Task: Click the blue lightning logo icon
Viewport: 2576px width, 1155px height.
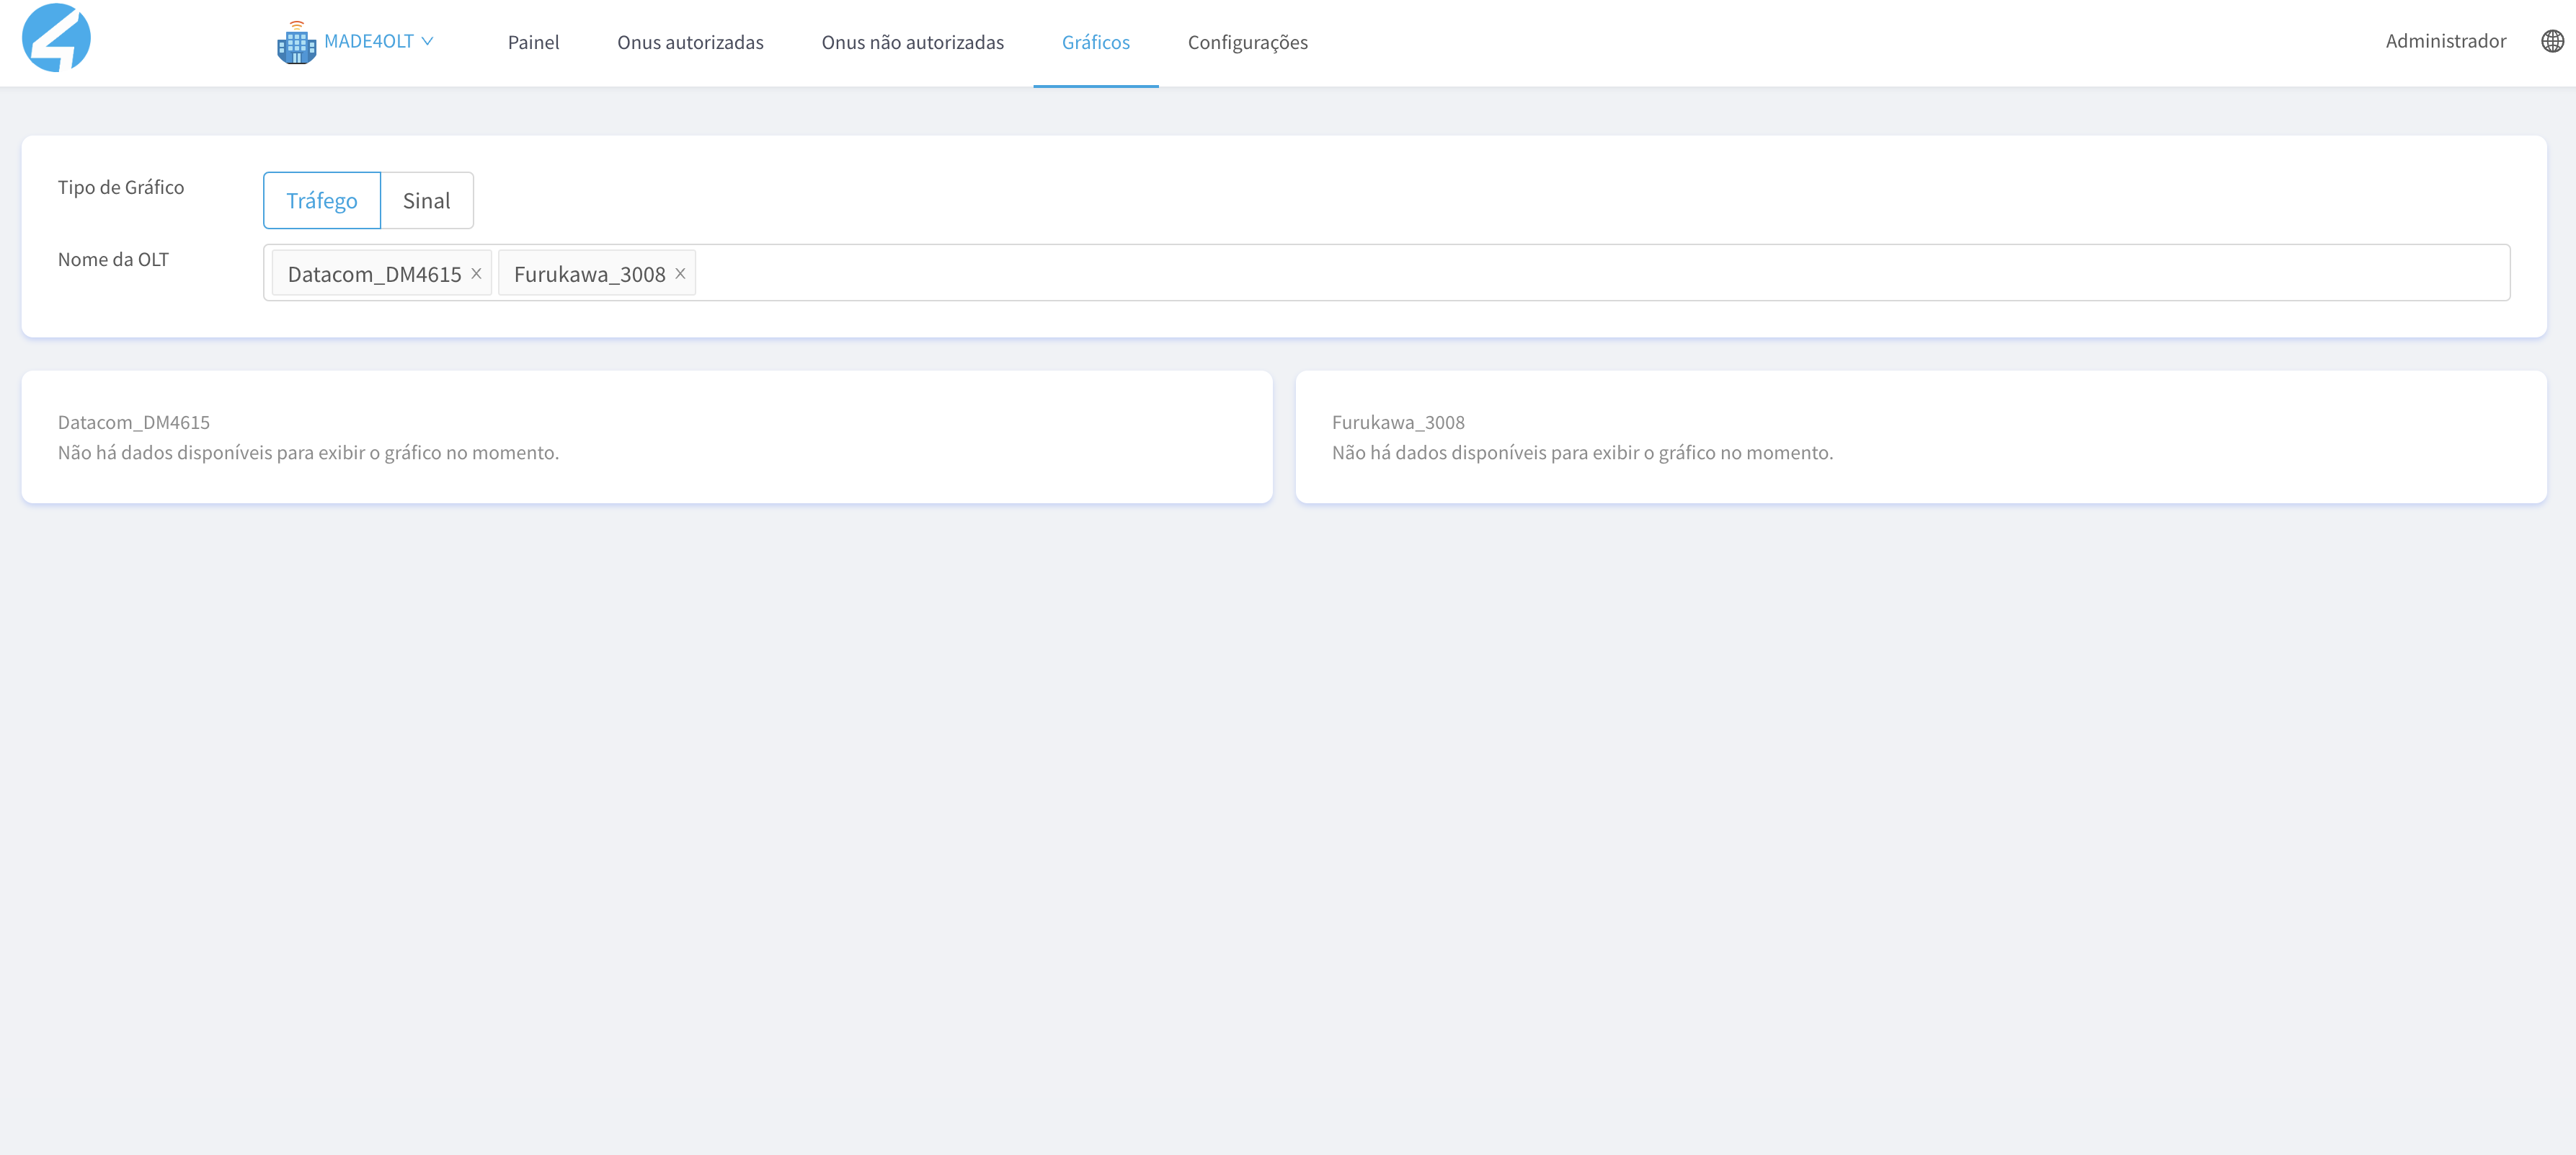Action: pos(56,38)
